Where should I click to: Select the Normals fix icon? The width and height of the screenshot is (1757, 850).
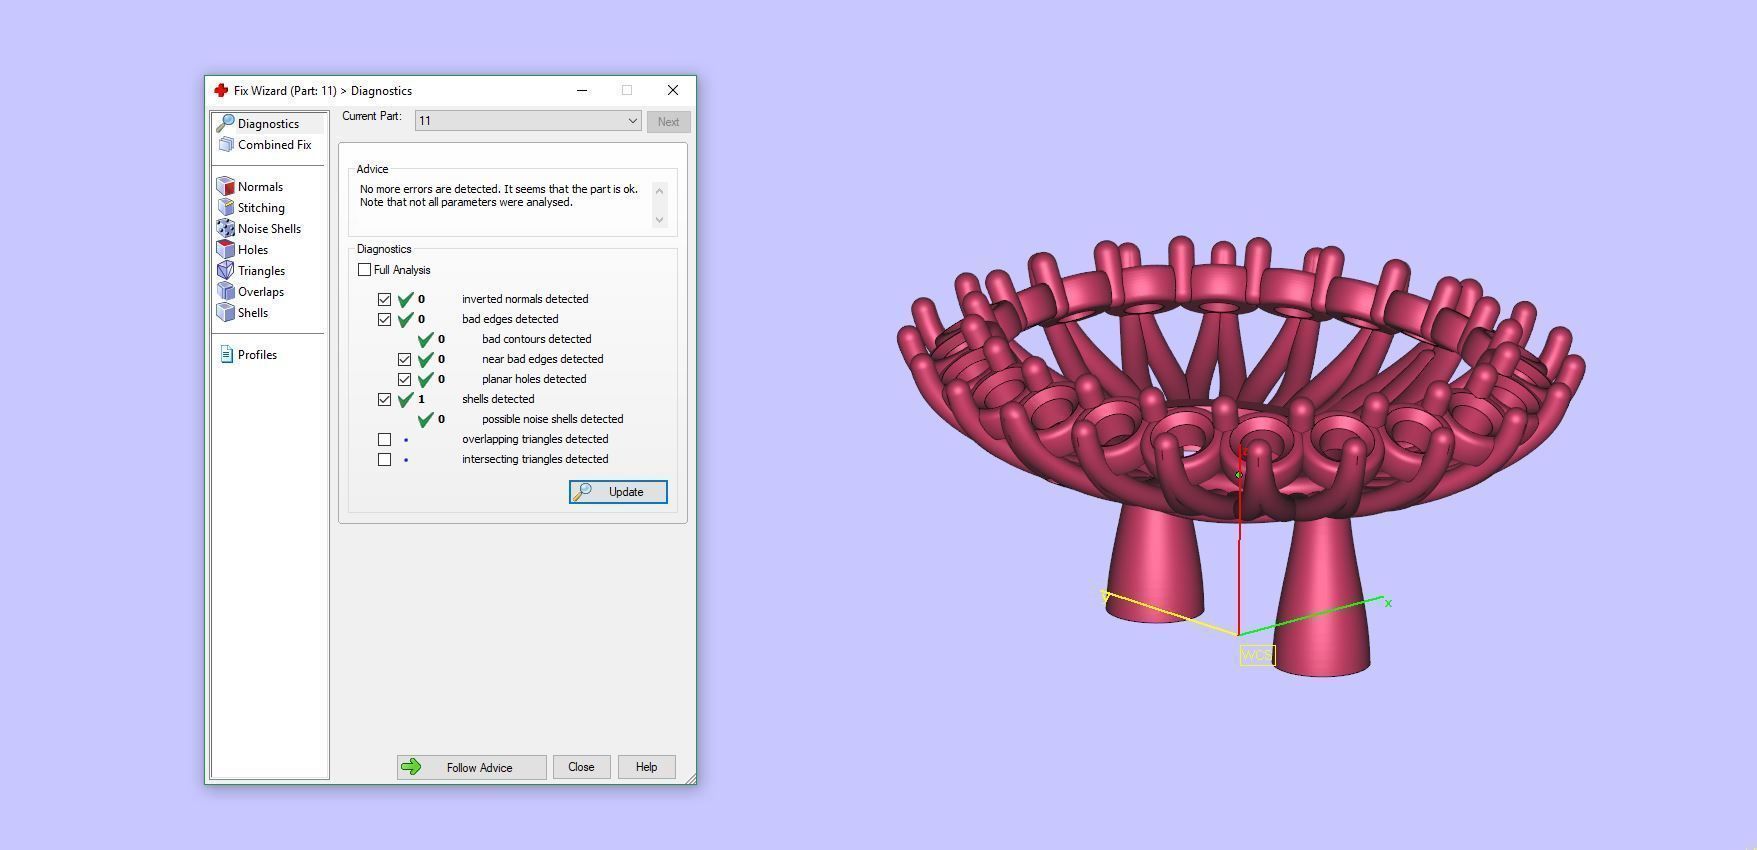[x=226, y=187]
